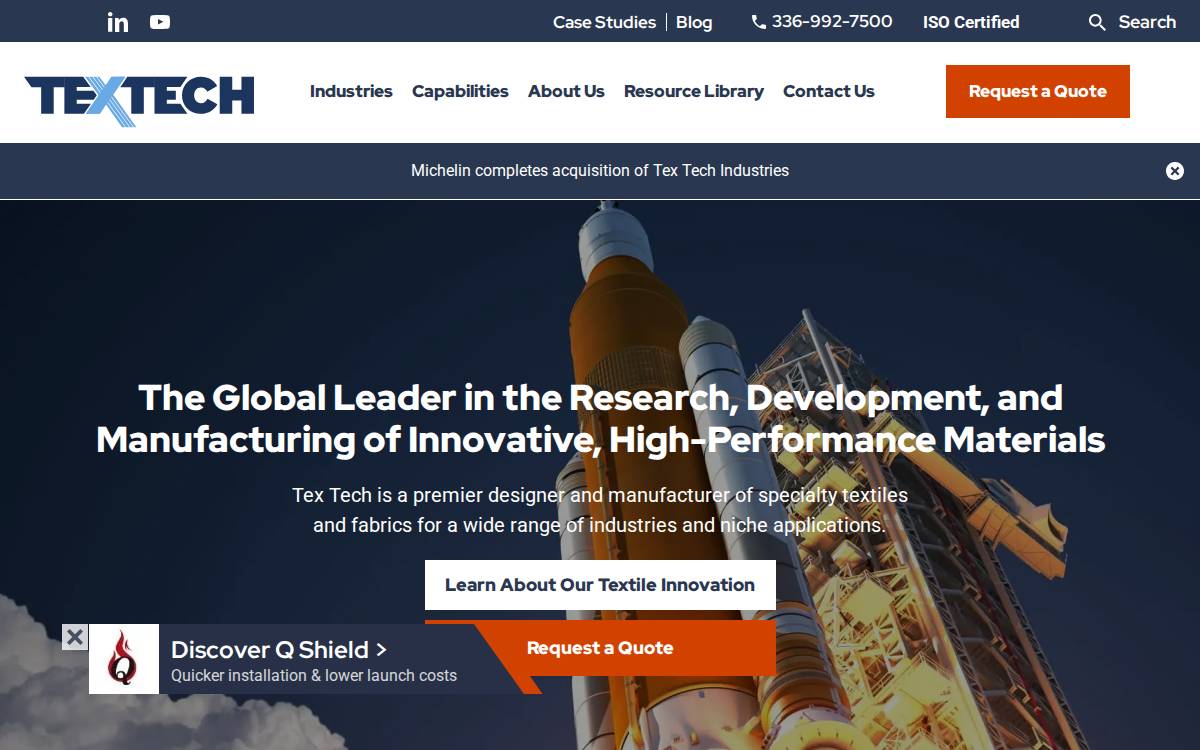Click the phone icon beside 336-992-7500
Viewport: 1200px width, 750px height.
(x=759, y=22)
